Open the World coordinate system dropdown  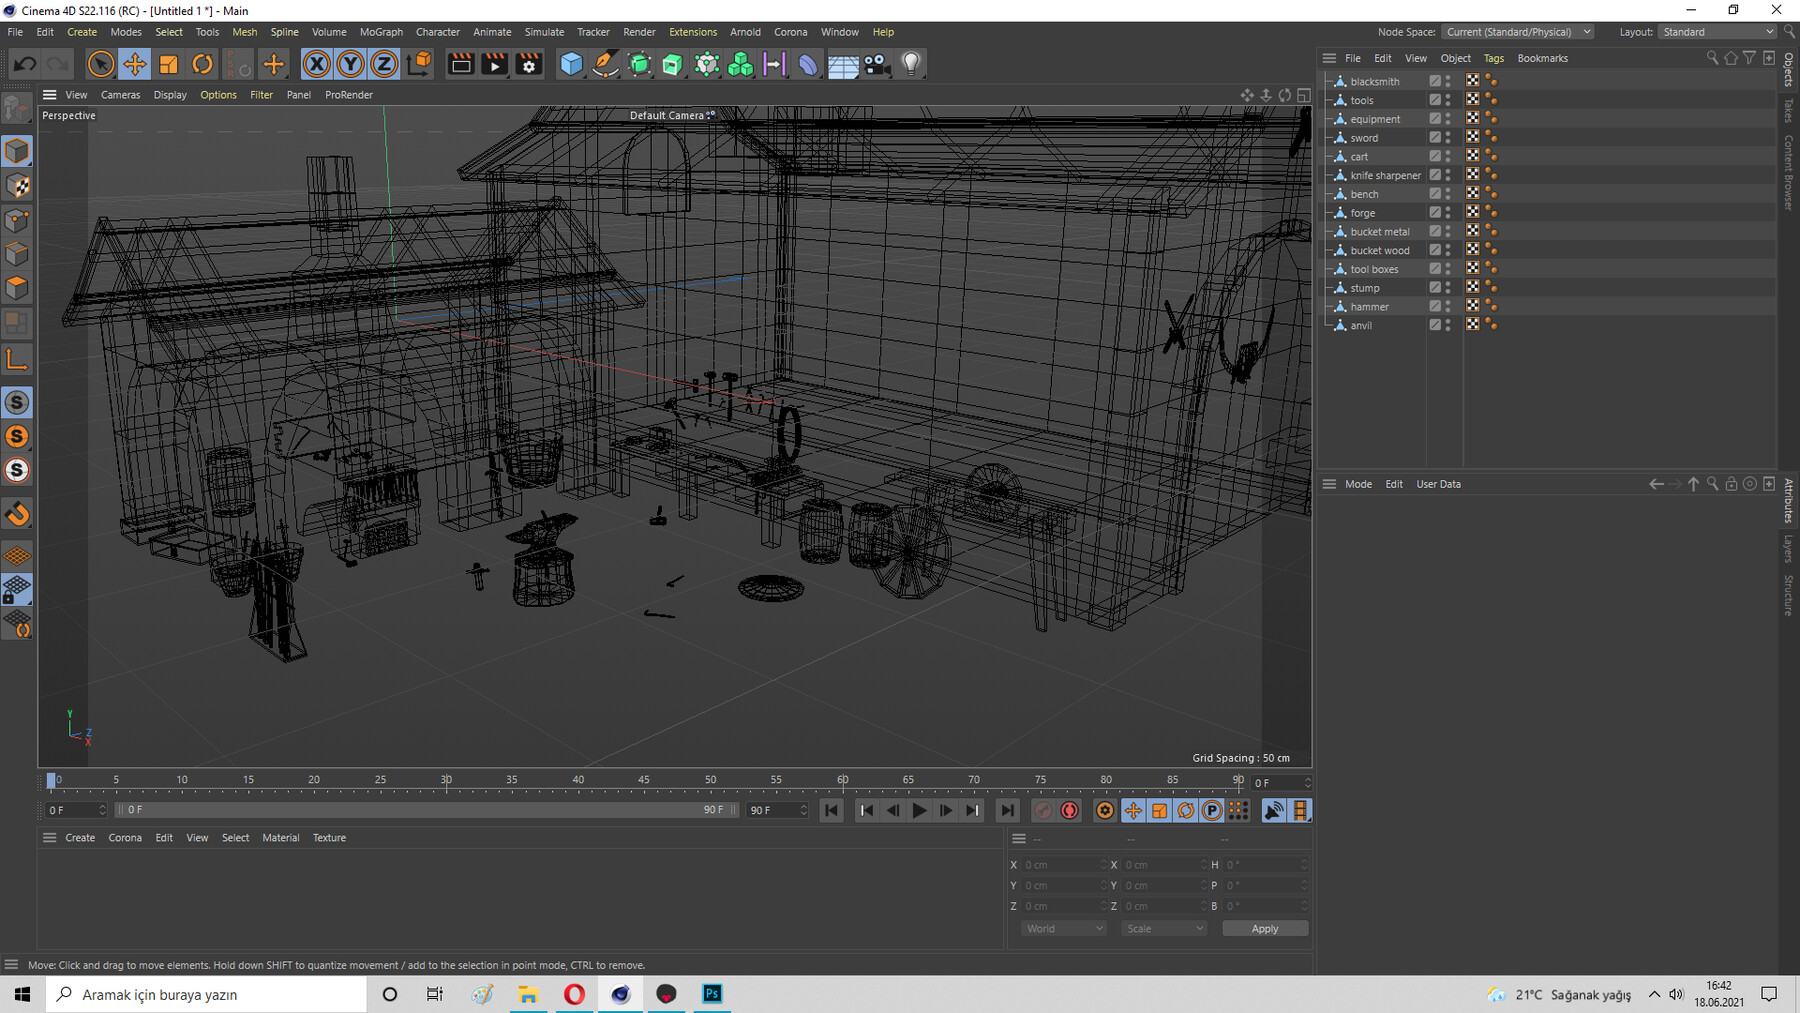(1063, 929)
